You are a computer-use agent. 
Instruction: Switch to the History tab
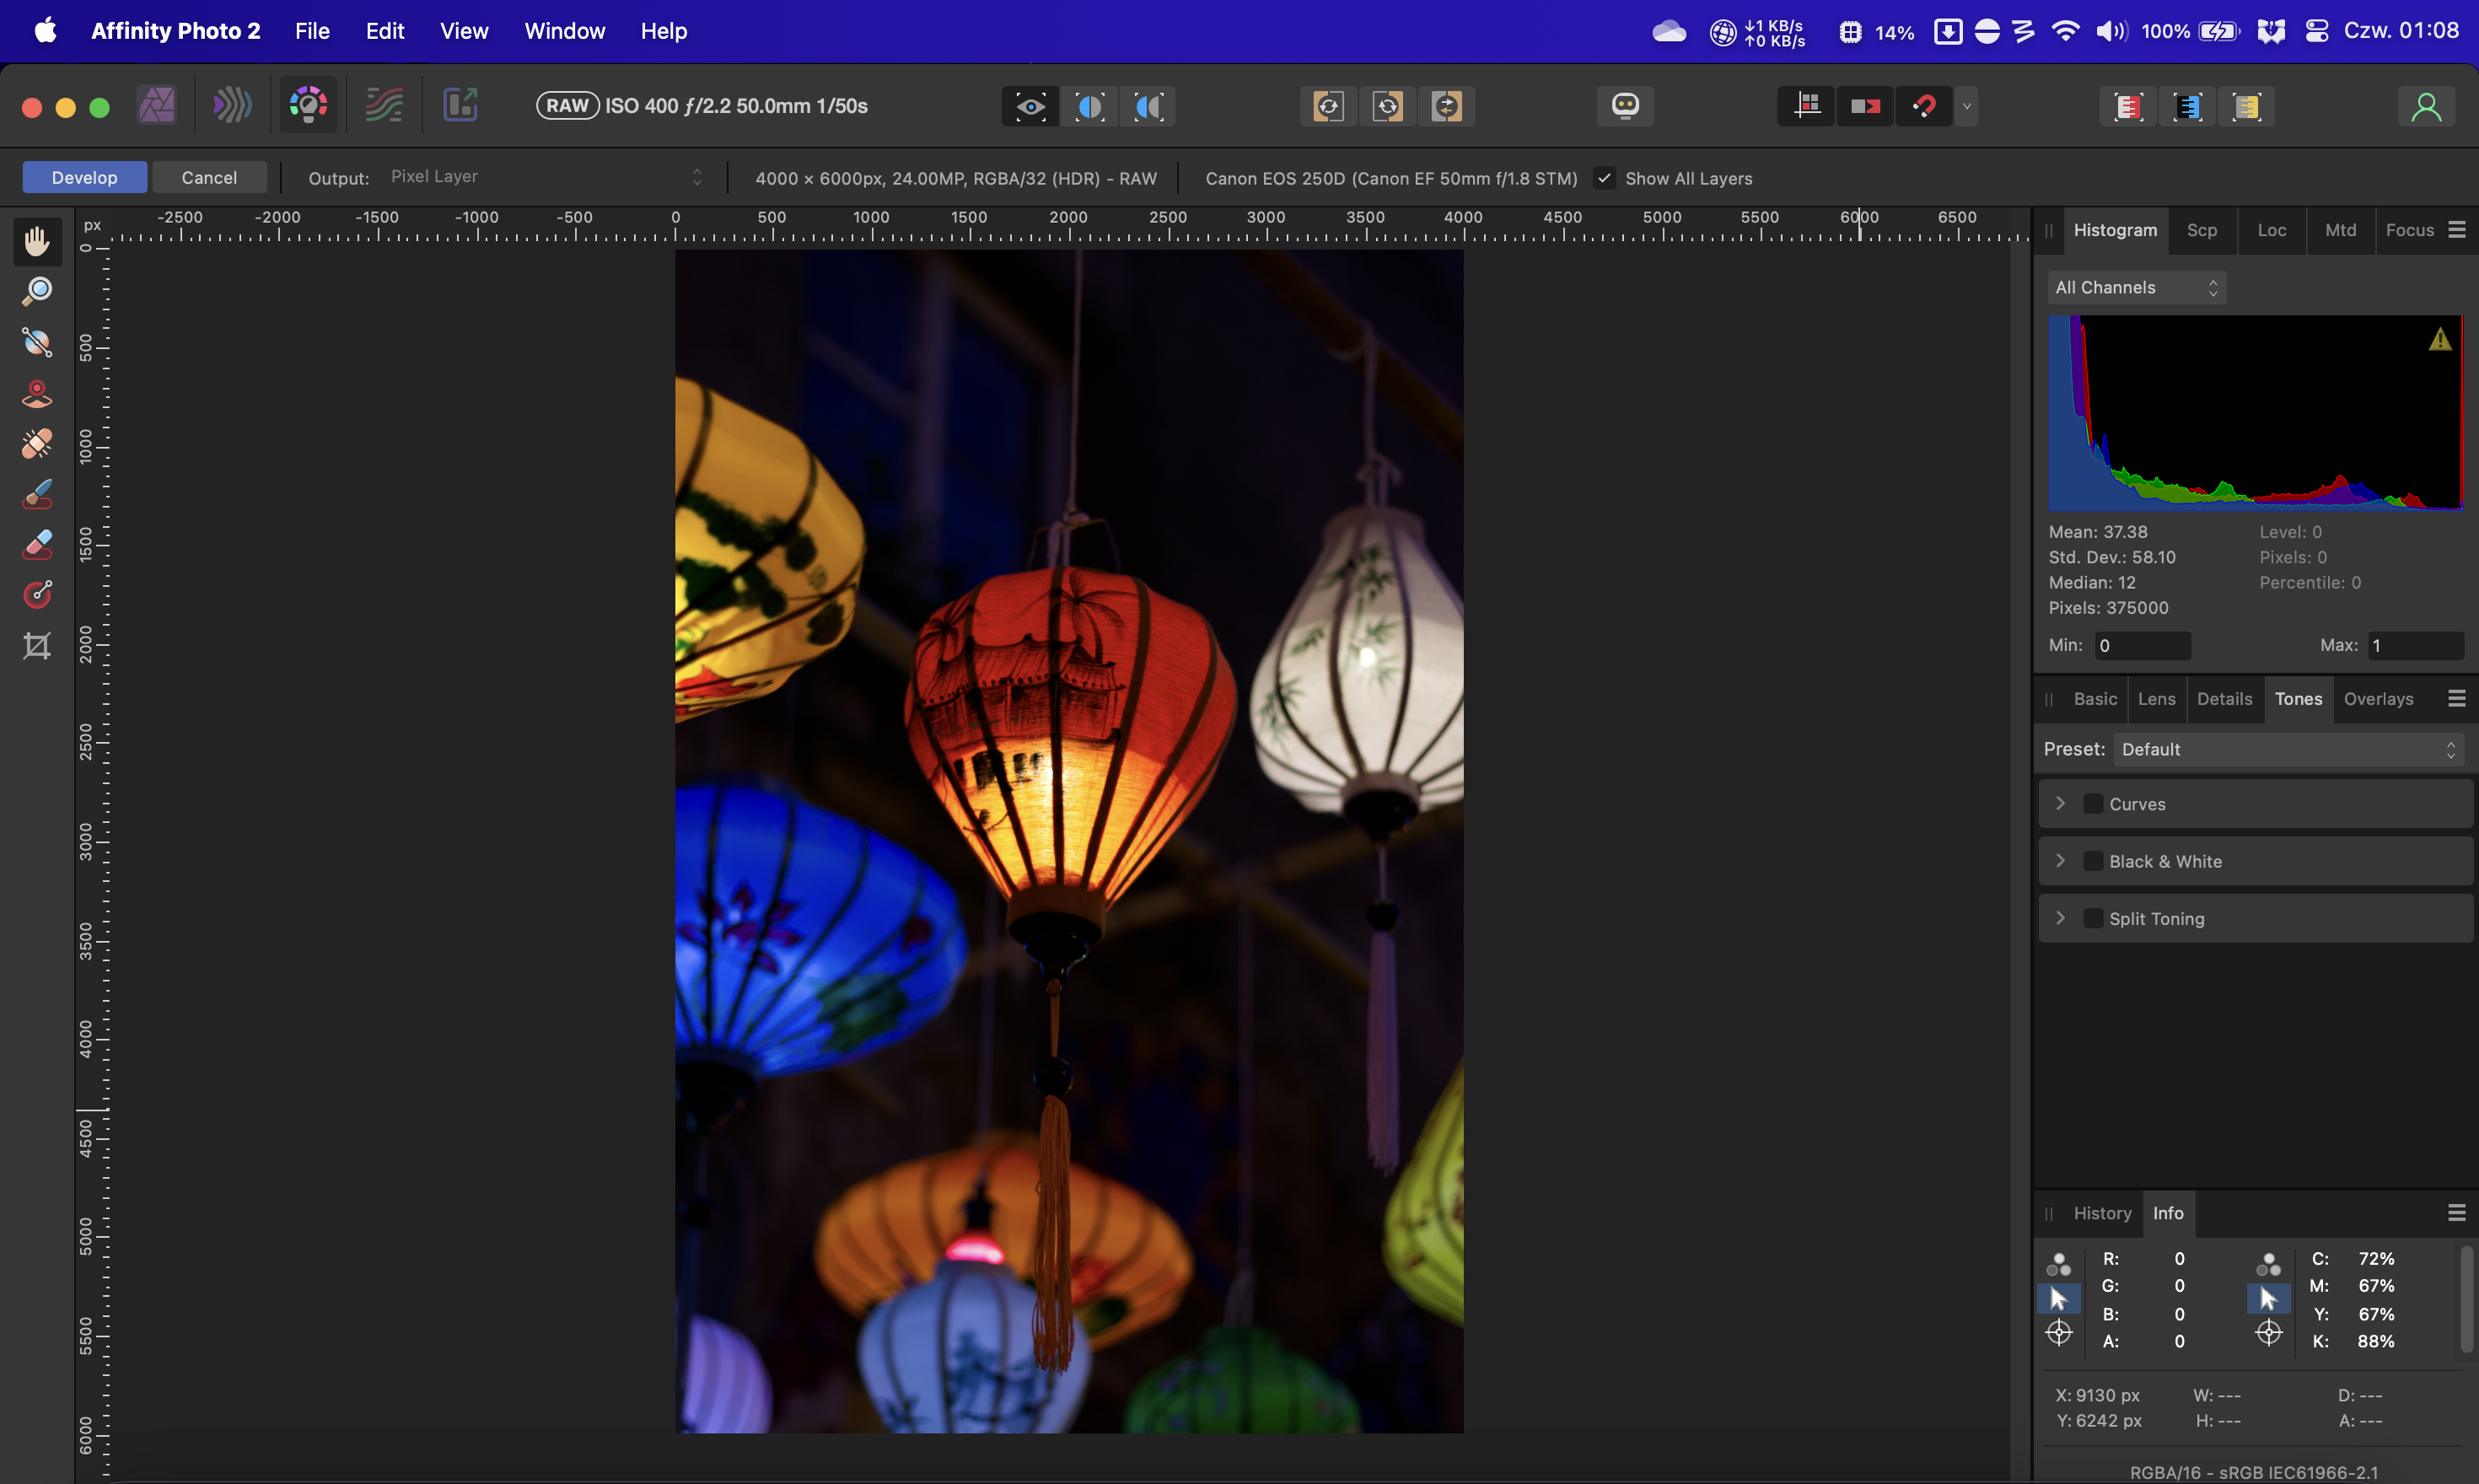[2102, 1213]
